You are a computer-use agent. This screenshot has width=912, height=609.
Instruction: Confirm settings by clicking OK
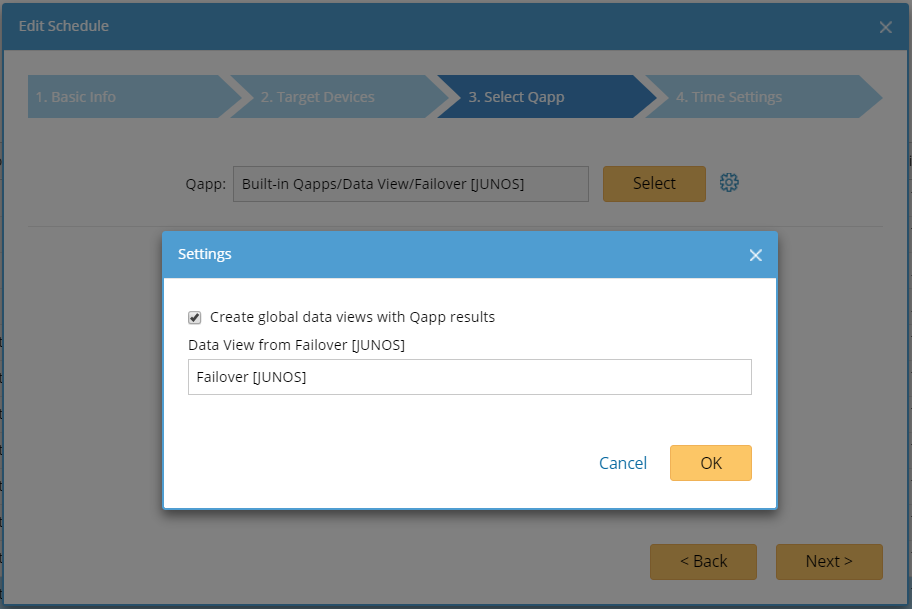point(710,463)
